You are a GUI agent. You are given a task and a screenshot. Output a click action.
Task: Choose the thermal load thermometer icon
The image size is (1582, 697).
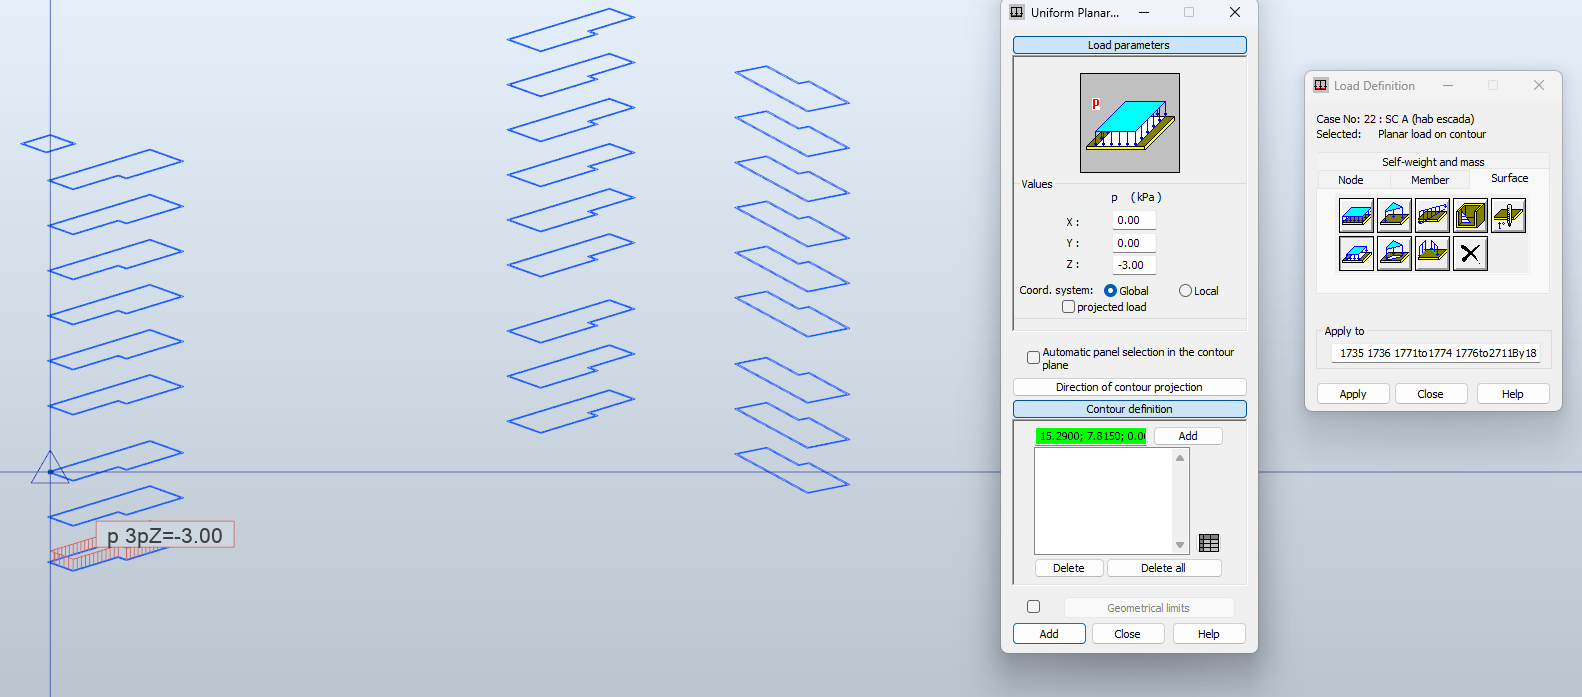tap(1508, 215)
